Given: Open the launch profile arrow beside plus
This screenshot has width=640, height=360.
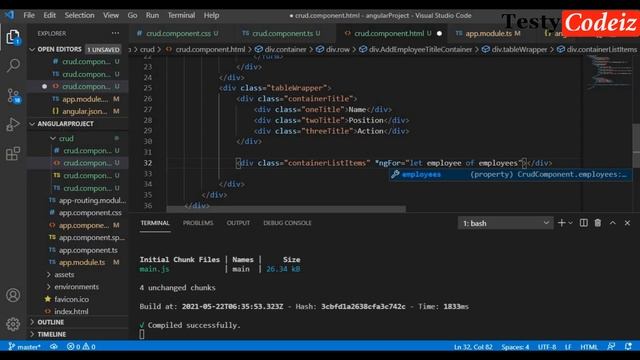Looking at the screenshot, I should (571, 223).
